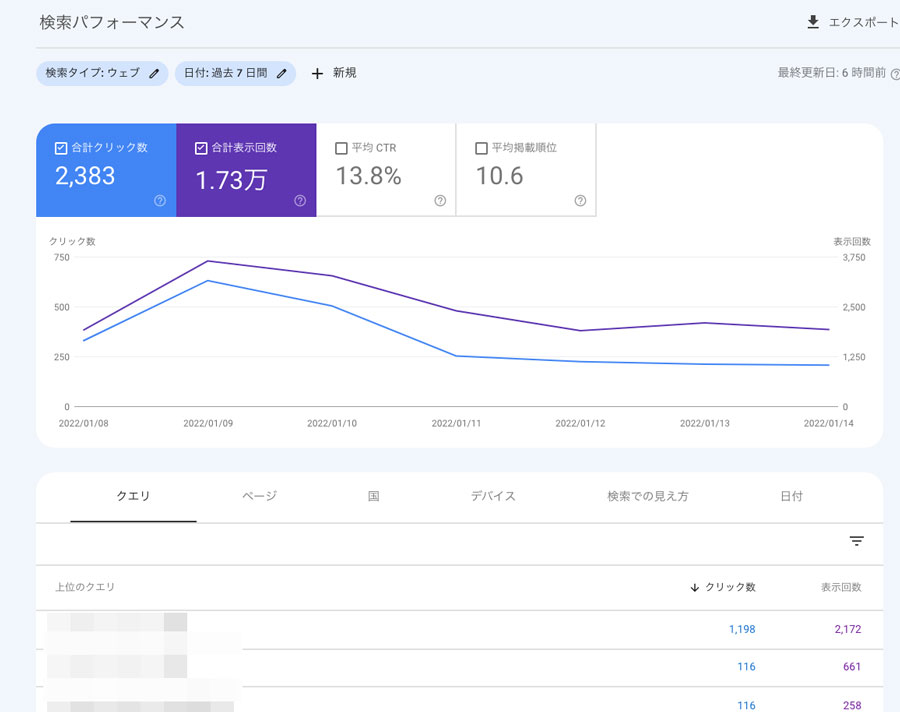Switch to the ページ tab

pyautogui.click(x=259, y=496)
